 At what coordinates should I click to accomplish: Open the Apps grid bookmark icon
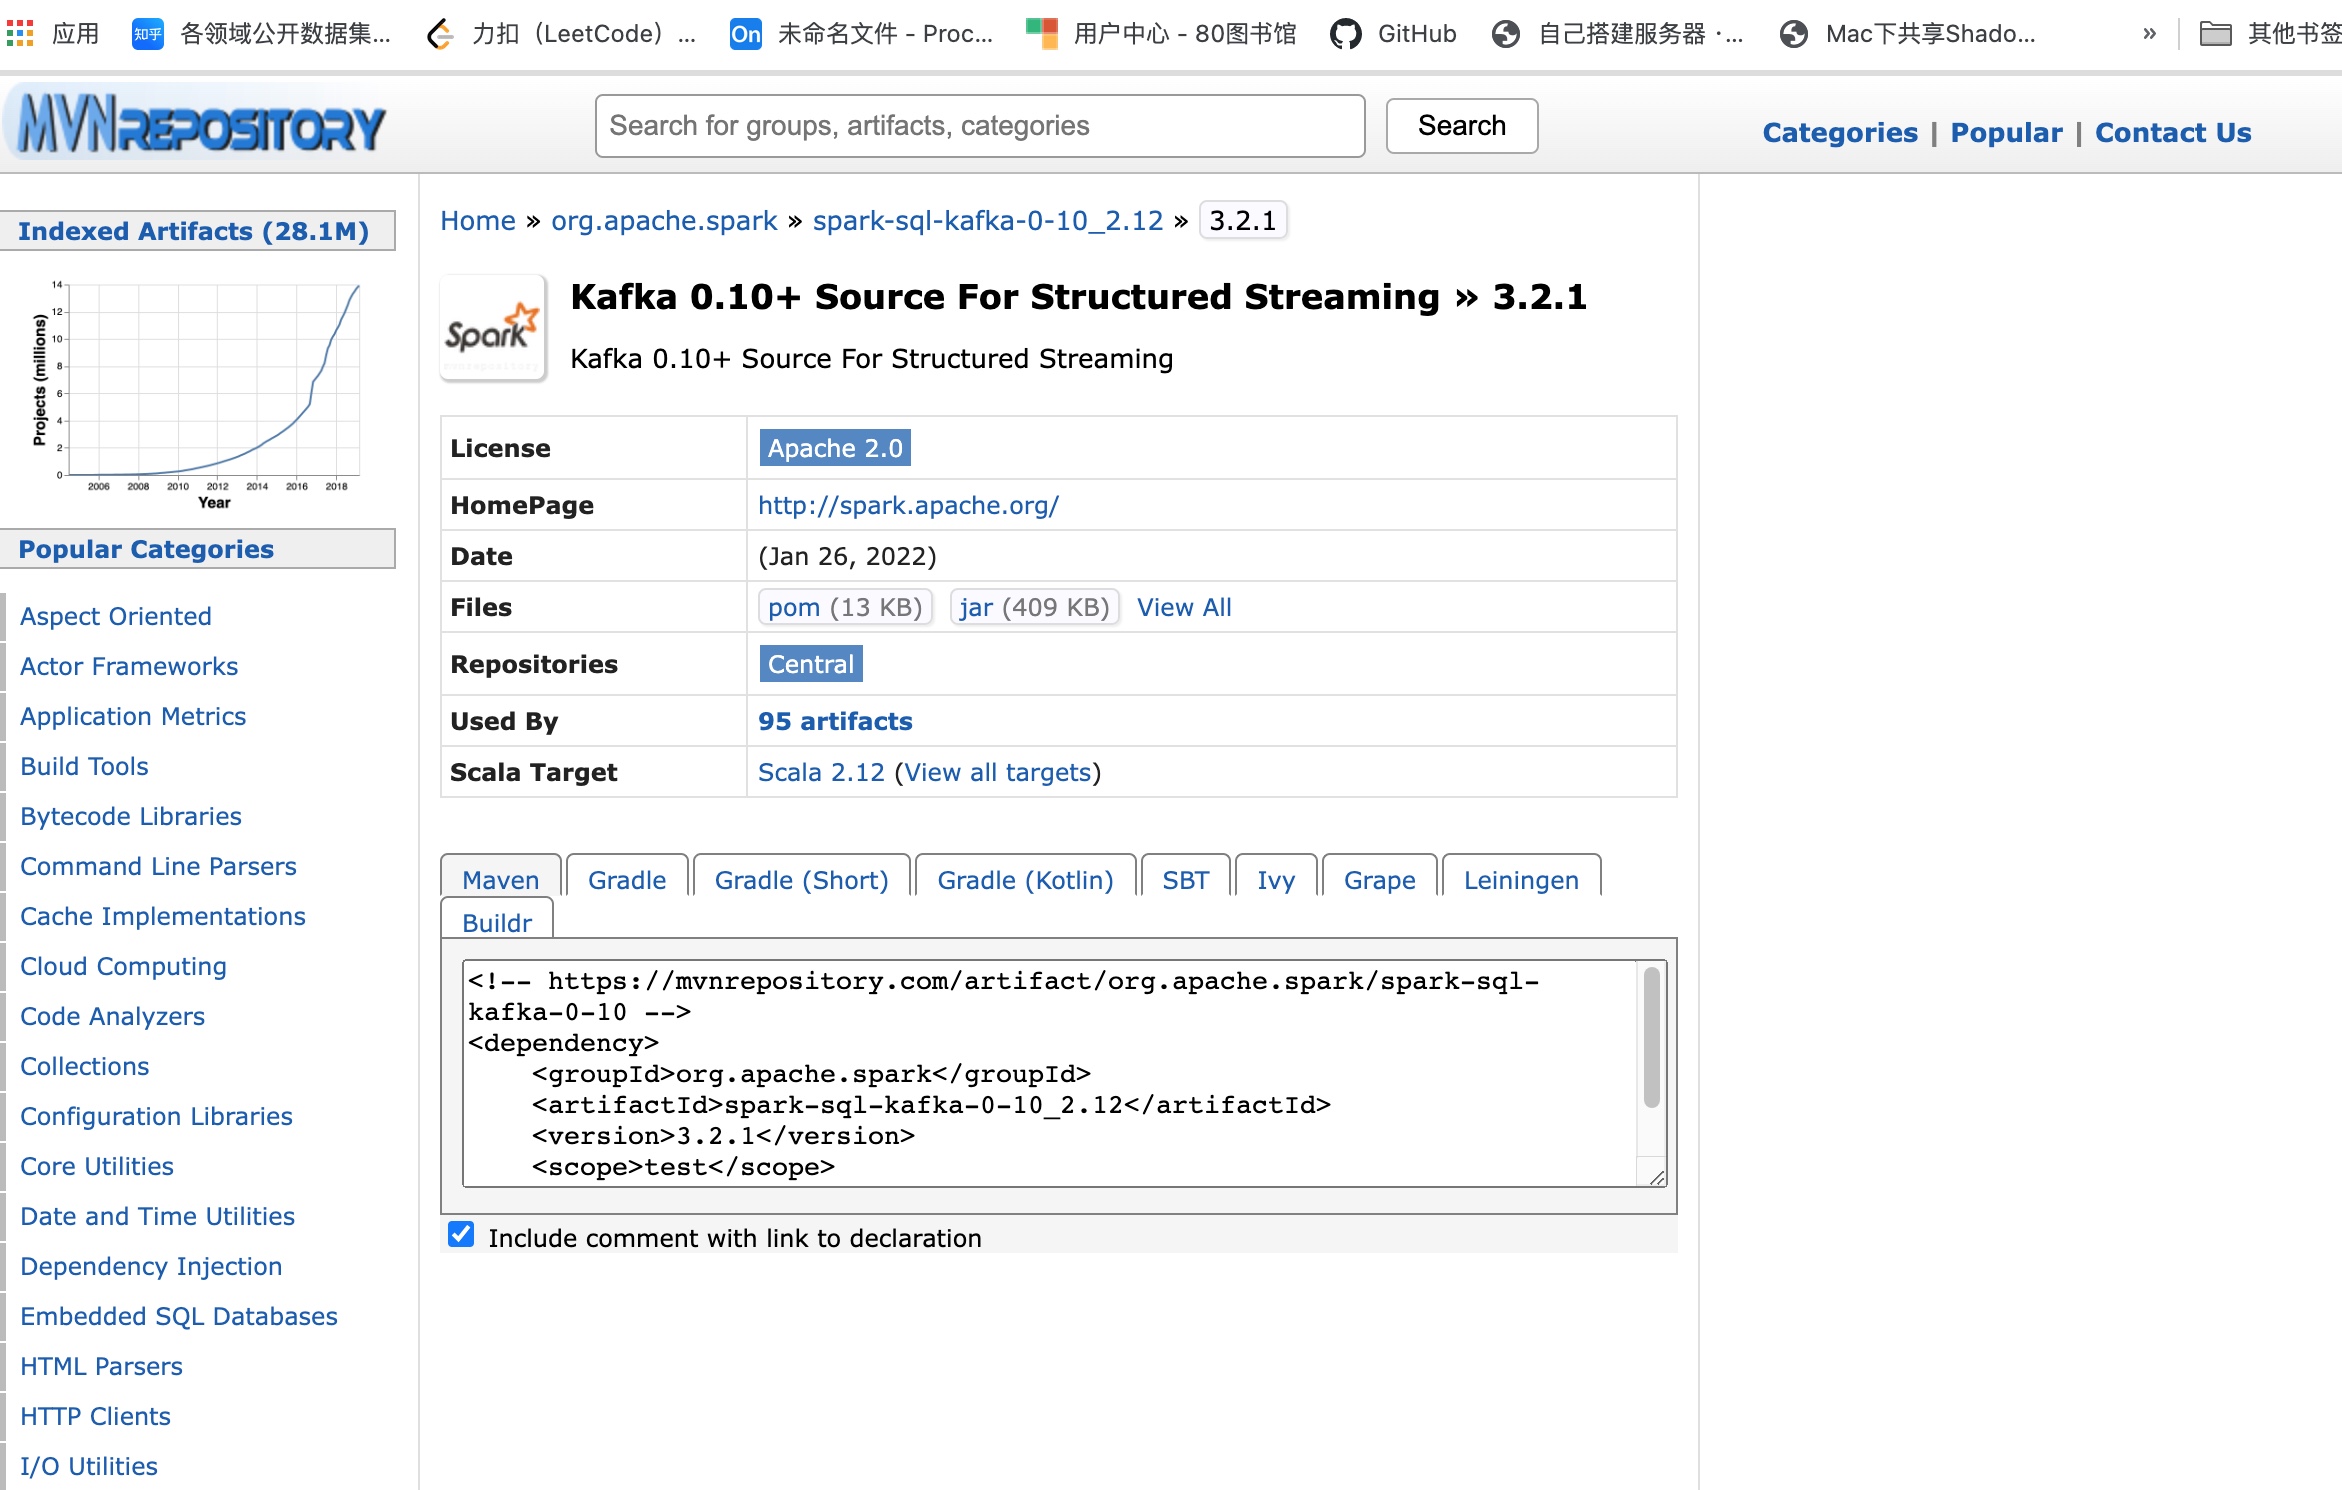coord(20,34)
